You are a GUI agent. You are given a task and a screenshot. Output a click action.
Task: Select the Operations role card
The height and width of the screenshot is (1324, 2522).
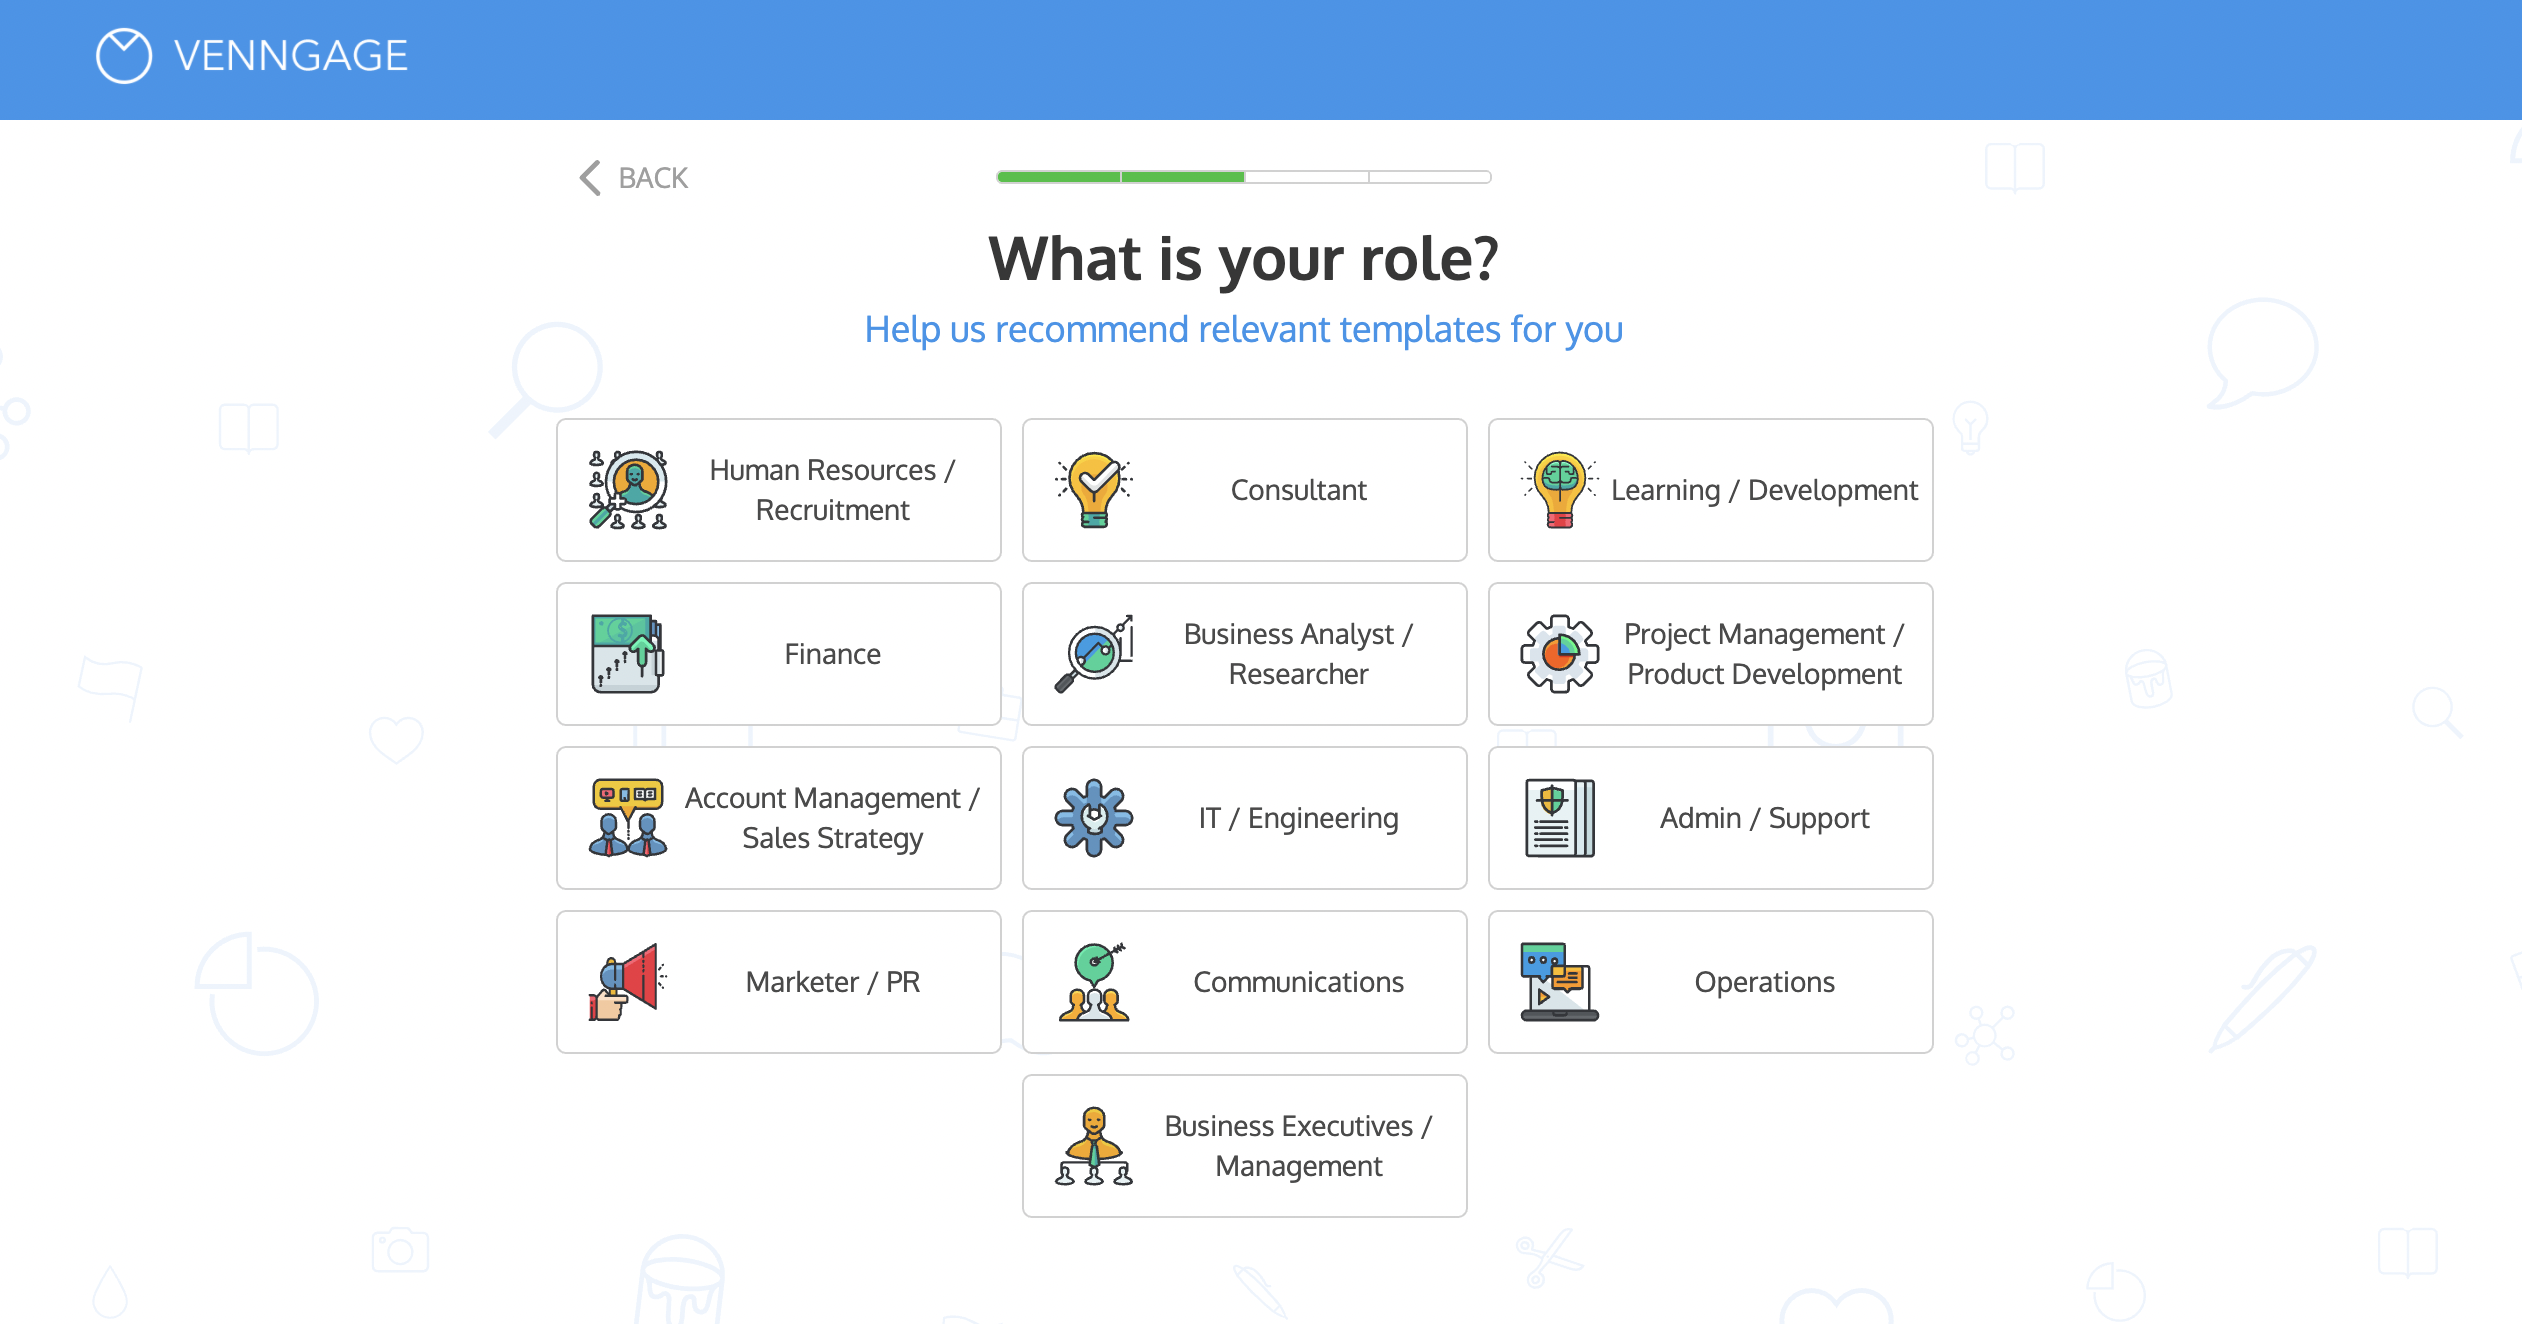pyautogui.click(x=1711, y=982)
